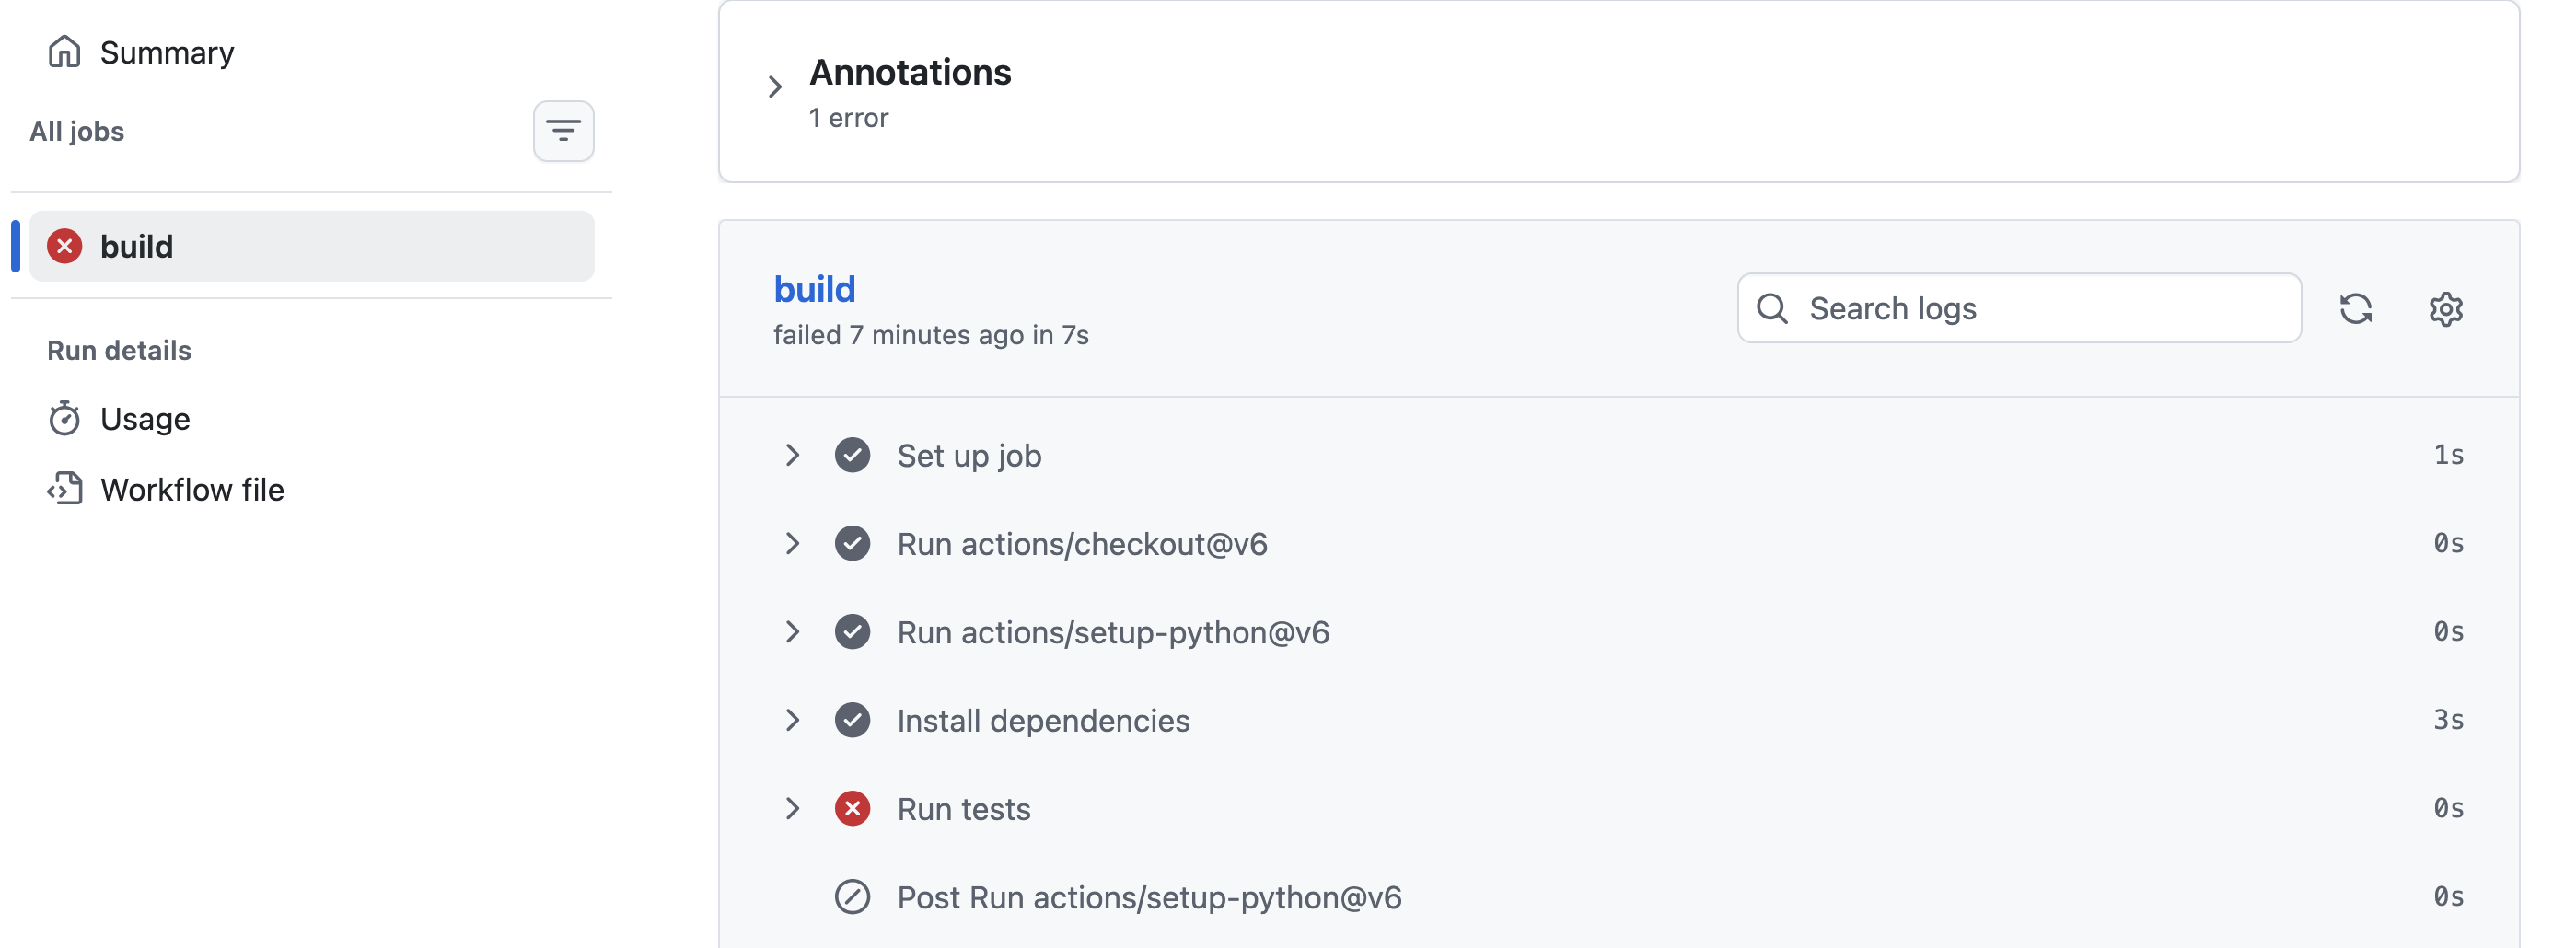Click the blue build job title link
Screen dimensions: 2576x948
(814, 289)
